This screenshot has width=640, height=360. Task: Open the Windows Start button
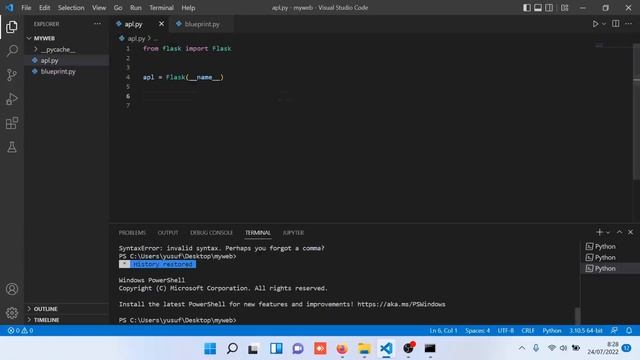210,349
